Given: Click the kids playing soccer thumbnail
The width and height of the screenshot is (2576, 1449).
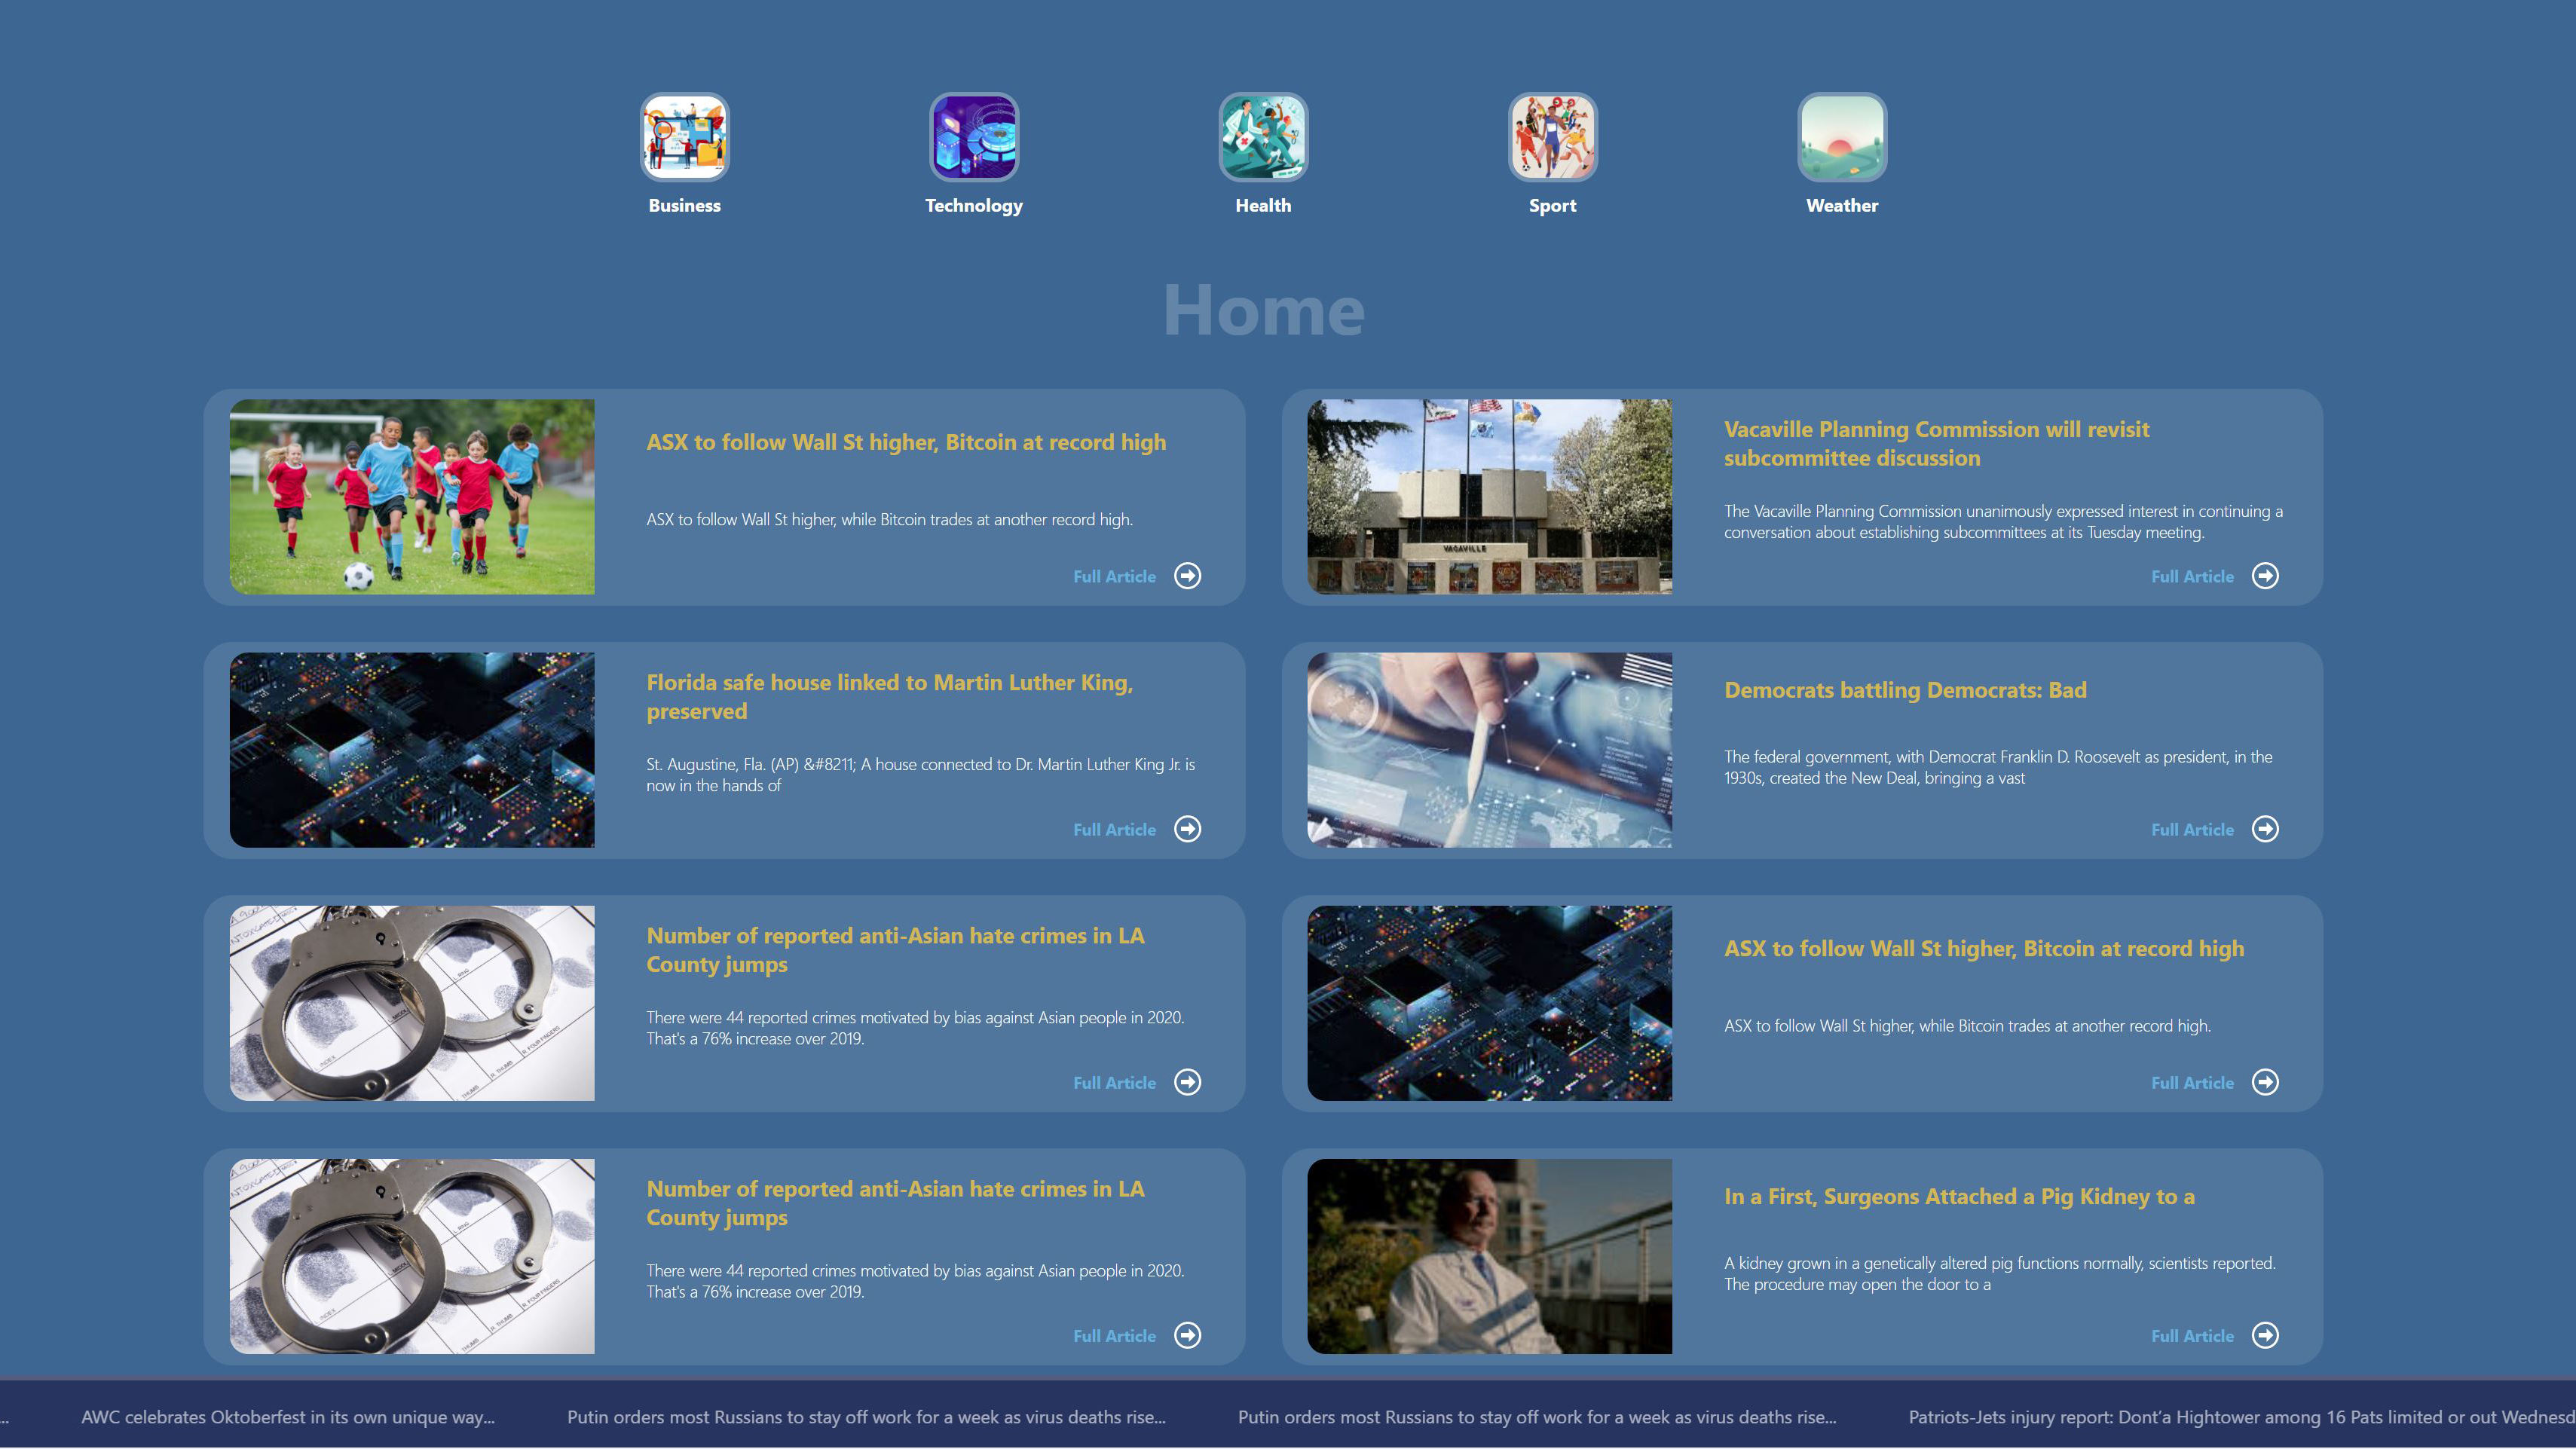Looking at the screenshot, I should pyautogui.click(x=412, y=497).
